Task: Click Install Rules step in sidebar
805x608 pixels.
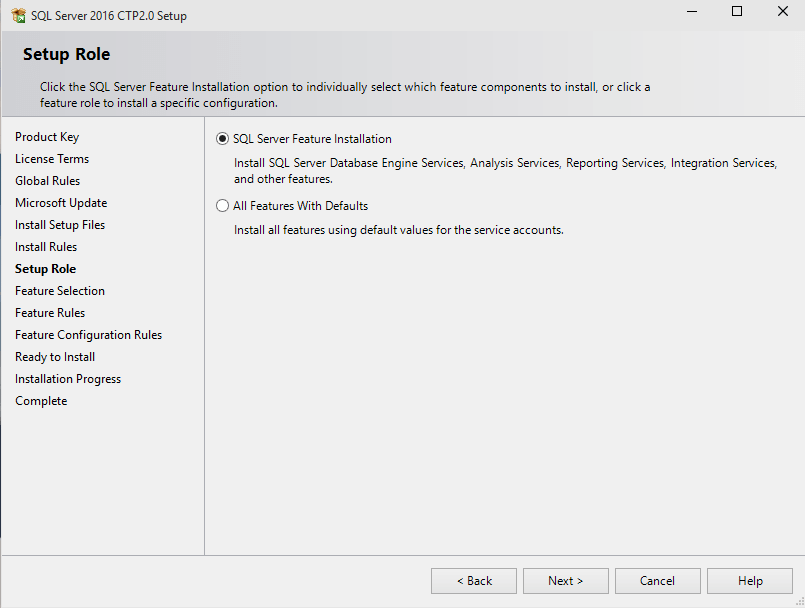Action: point(46,247)
